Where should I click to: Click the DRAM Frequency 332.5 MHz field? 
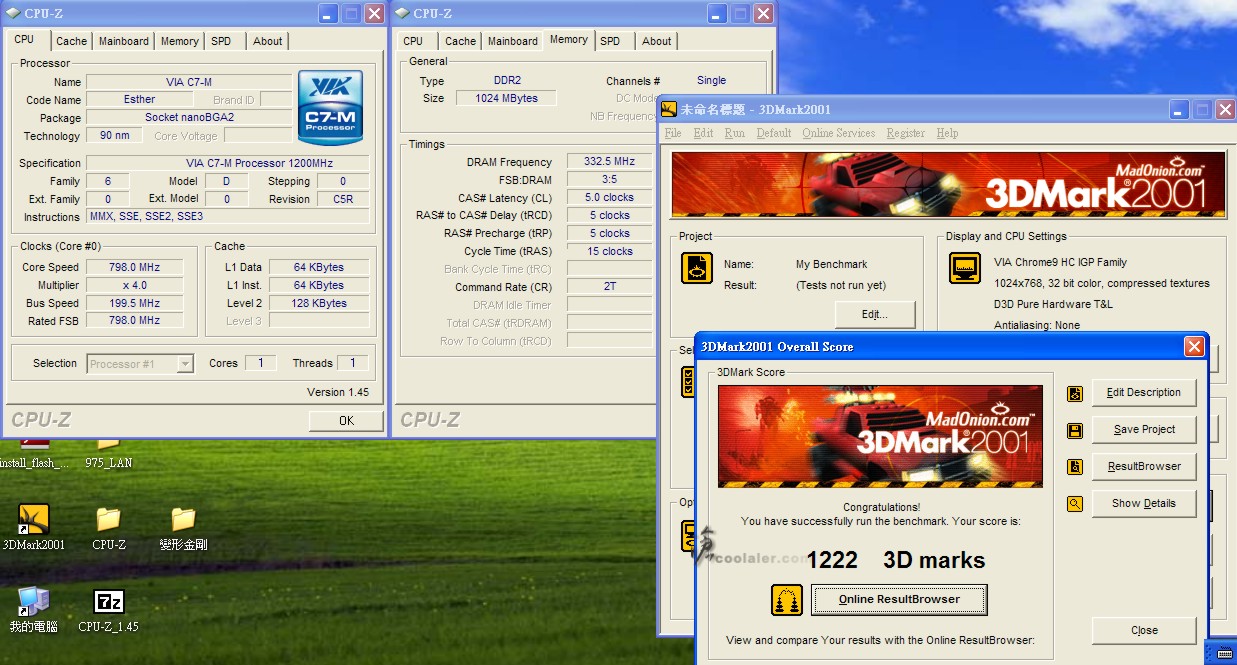point(609,162)
